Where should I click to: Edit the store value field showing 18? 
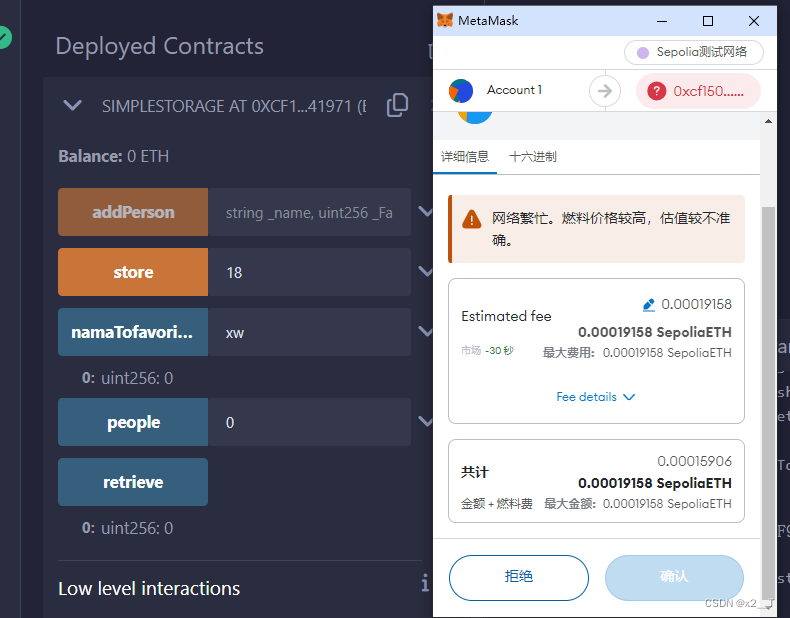(x=309, y=272)
